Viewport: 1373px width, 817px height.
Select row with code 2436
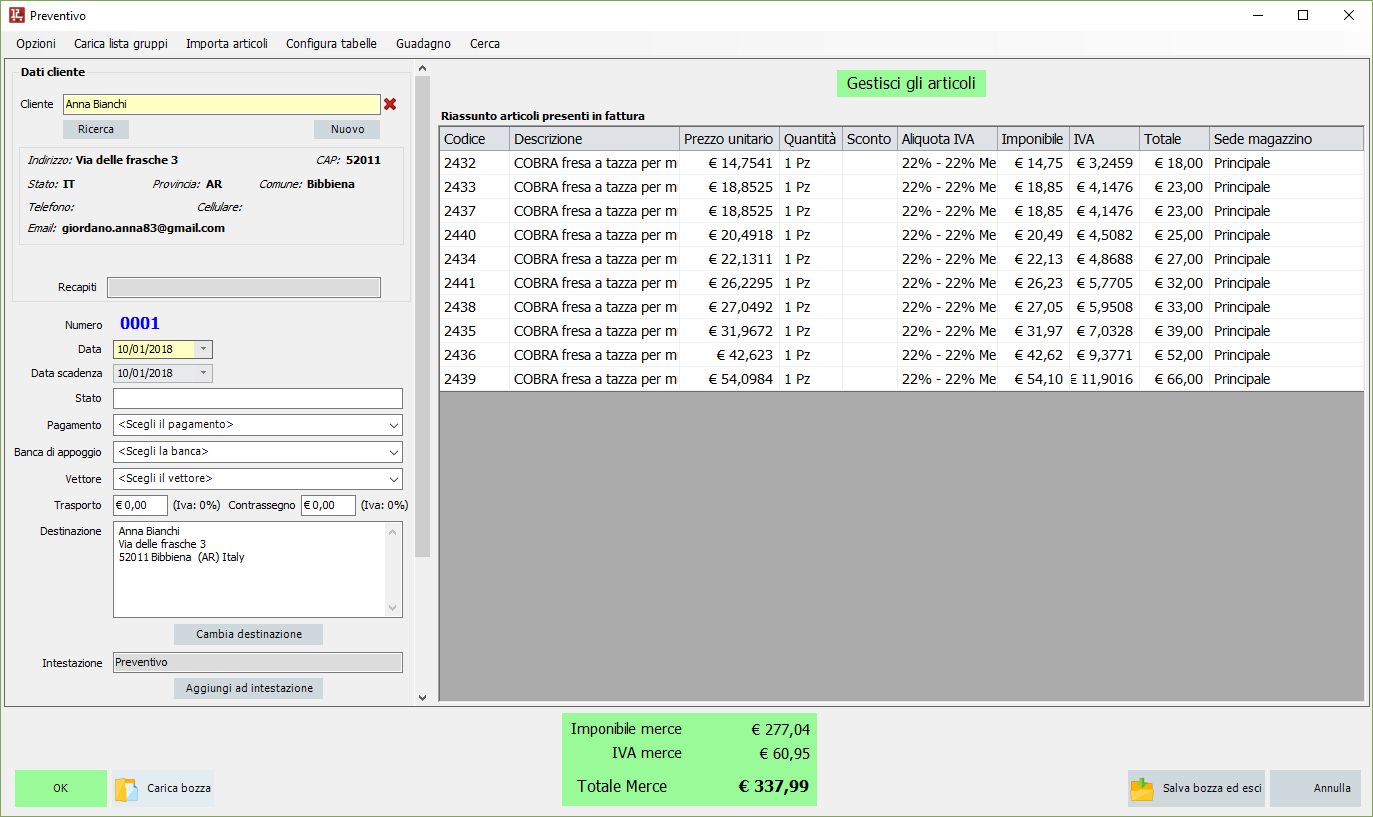901,355
